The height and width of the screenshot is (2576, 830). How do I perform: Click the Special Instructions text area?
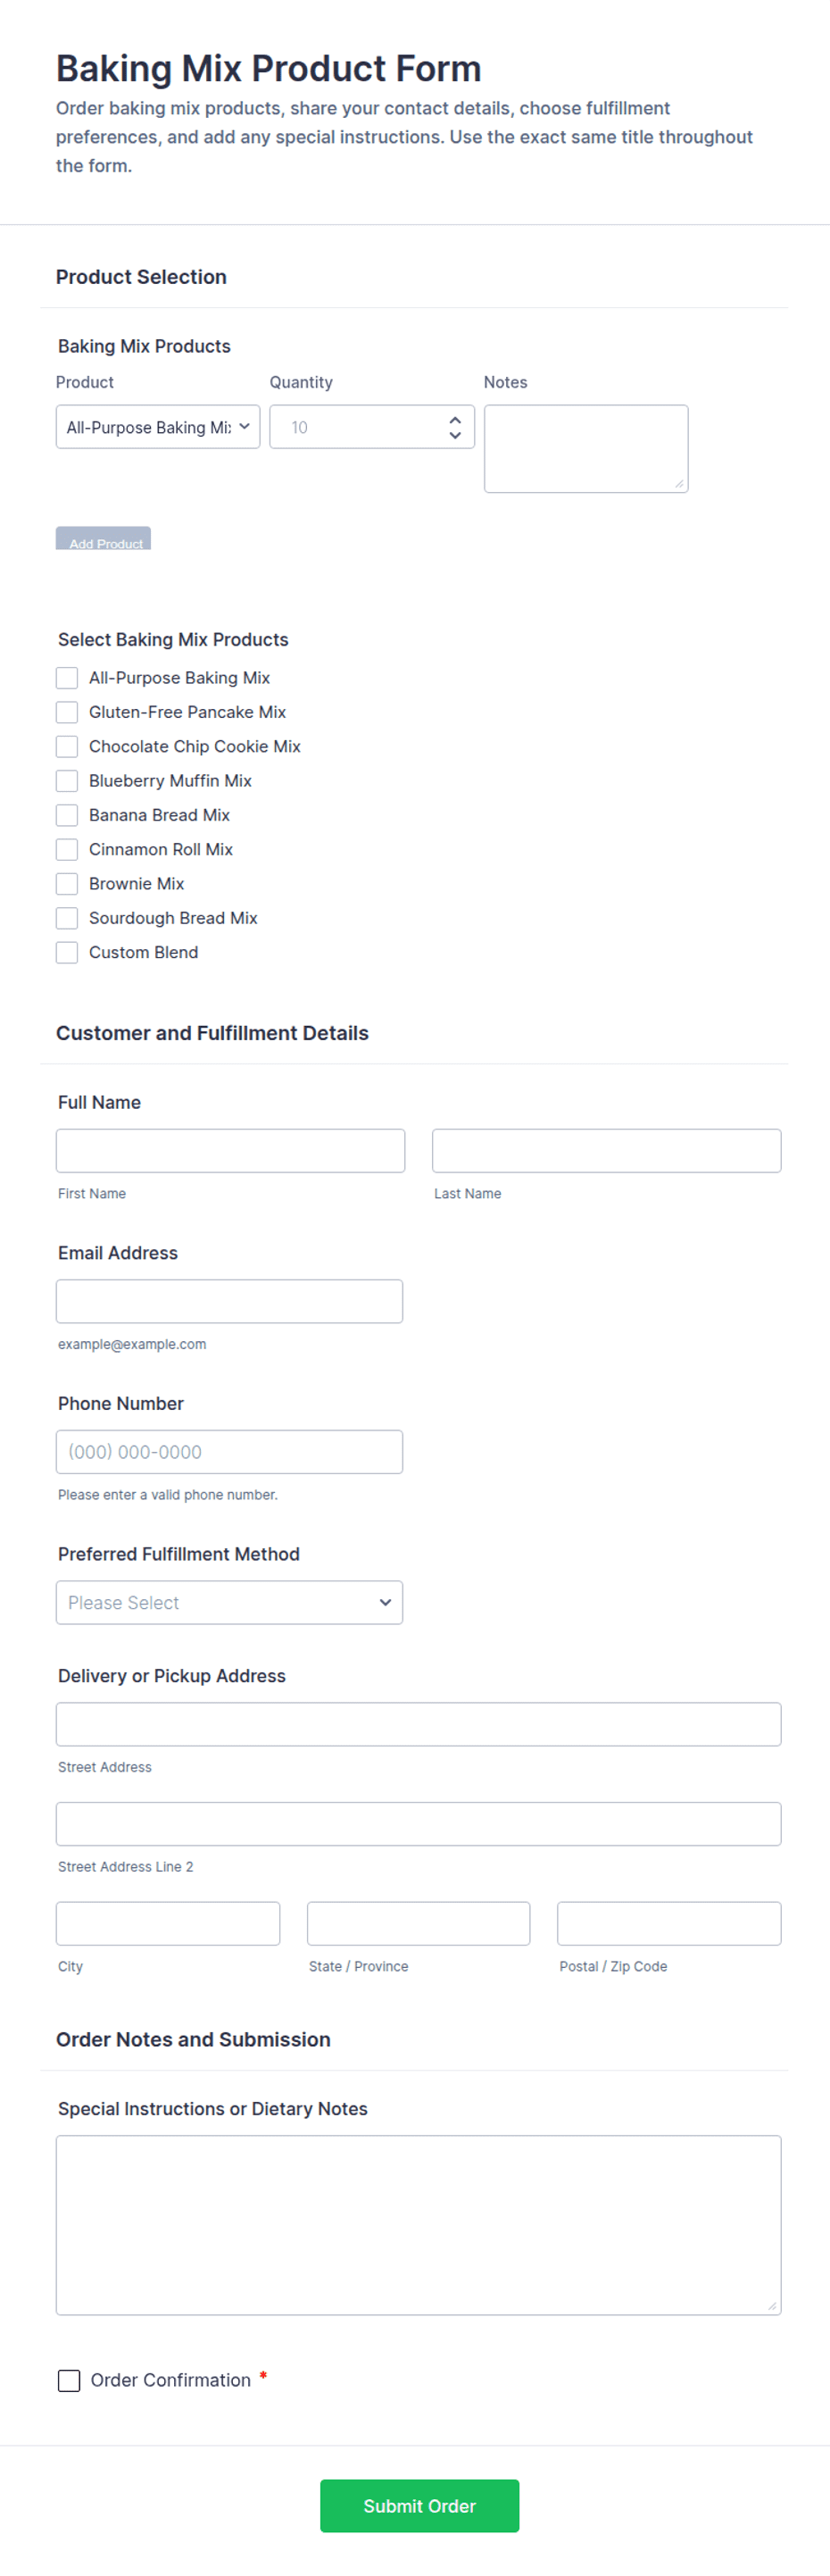(418, 2226)
